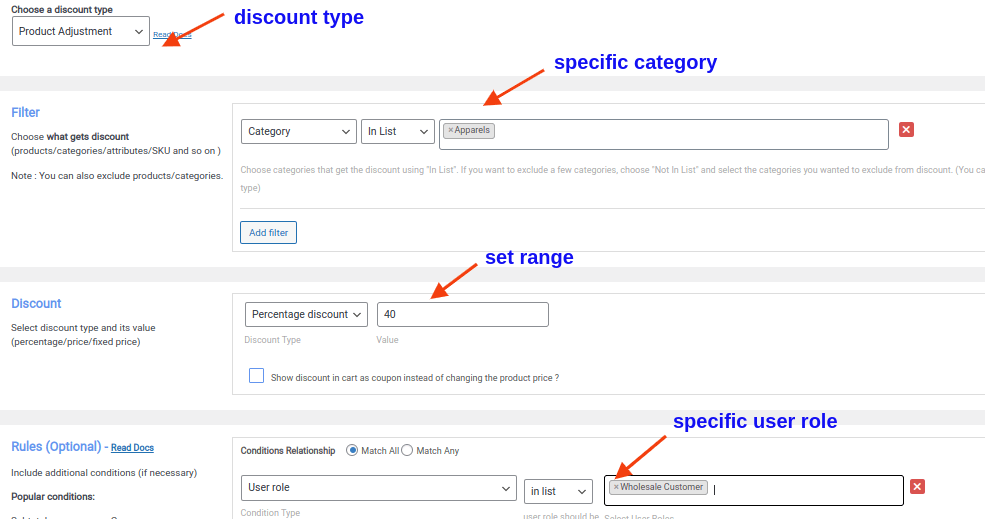The width and height of the screenshot is (985, 519).
Task: Delete the User role condition row
Action: click(x=917, y=487)
